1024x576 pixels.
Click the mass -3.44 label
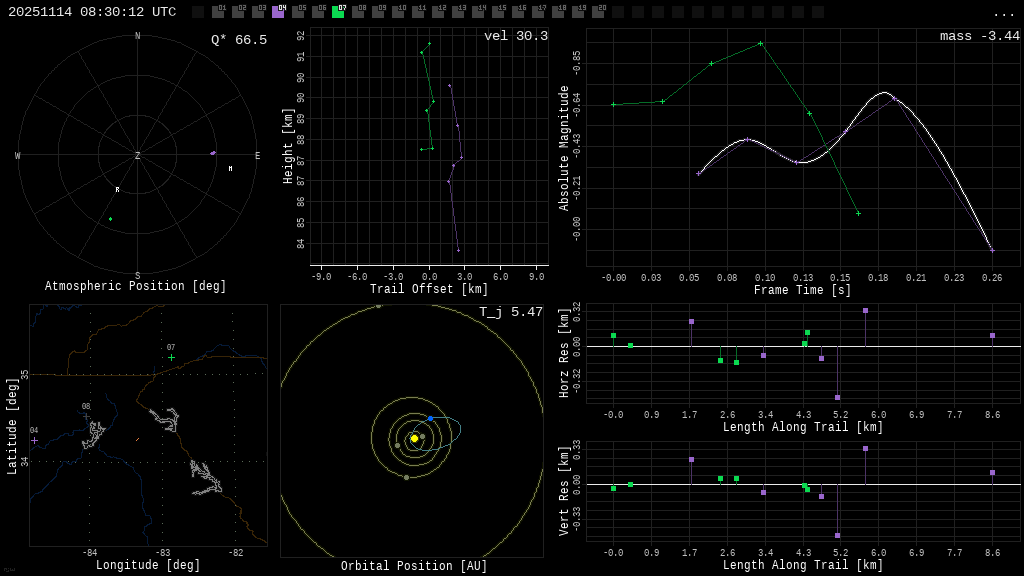(x=979, y=36)
